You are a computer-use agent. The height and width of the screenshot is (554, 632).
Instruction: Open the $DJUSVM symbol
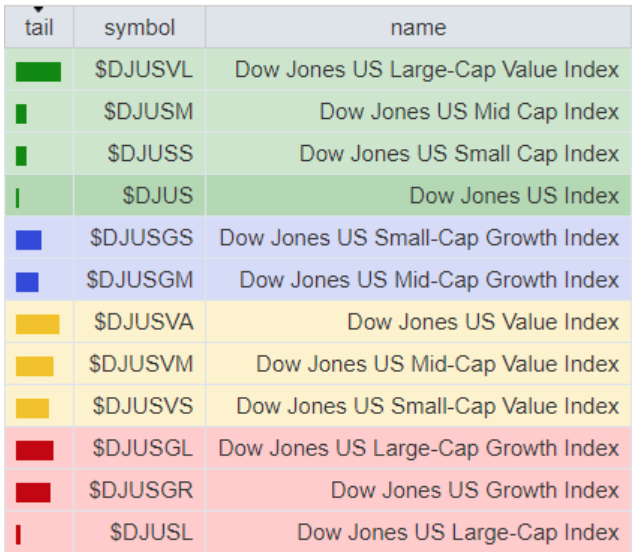(x=142, y=364)
